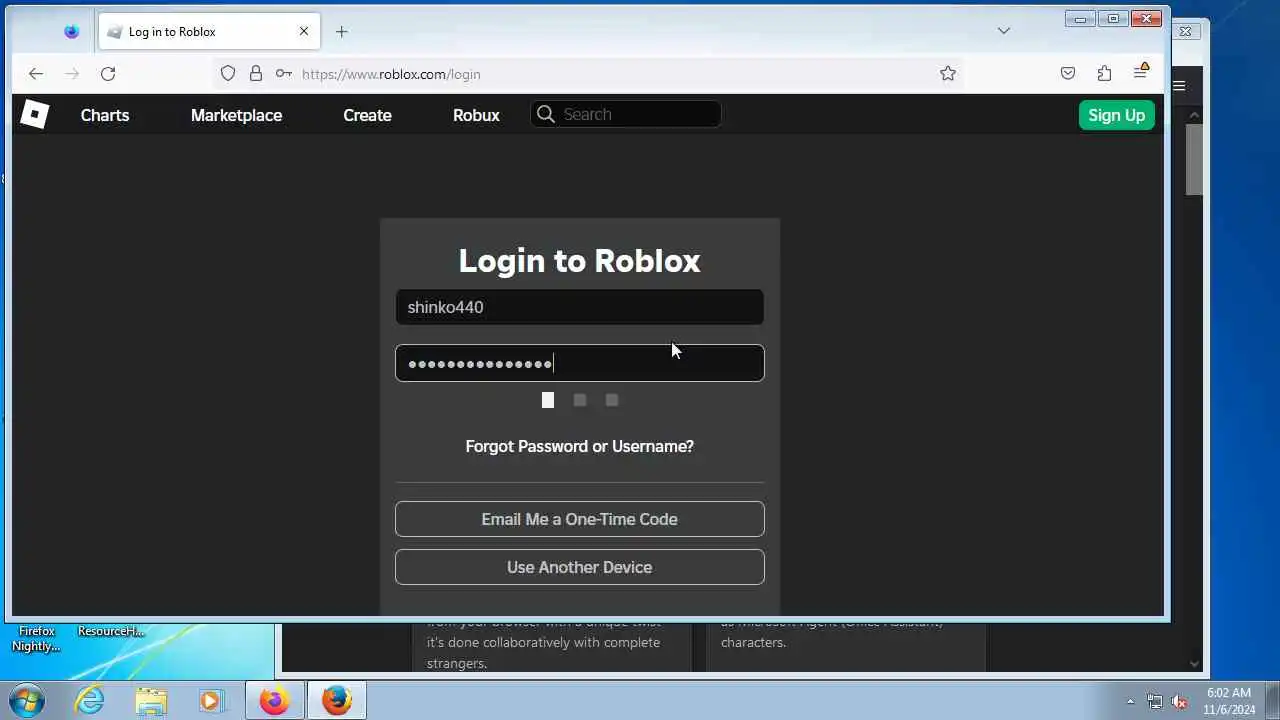The height and width of the screenshot is (720, 1280).
Task: Open the Firefox hamburger application menu
Action: pos(1140,72)
